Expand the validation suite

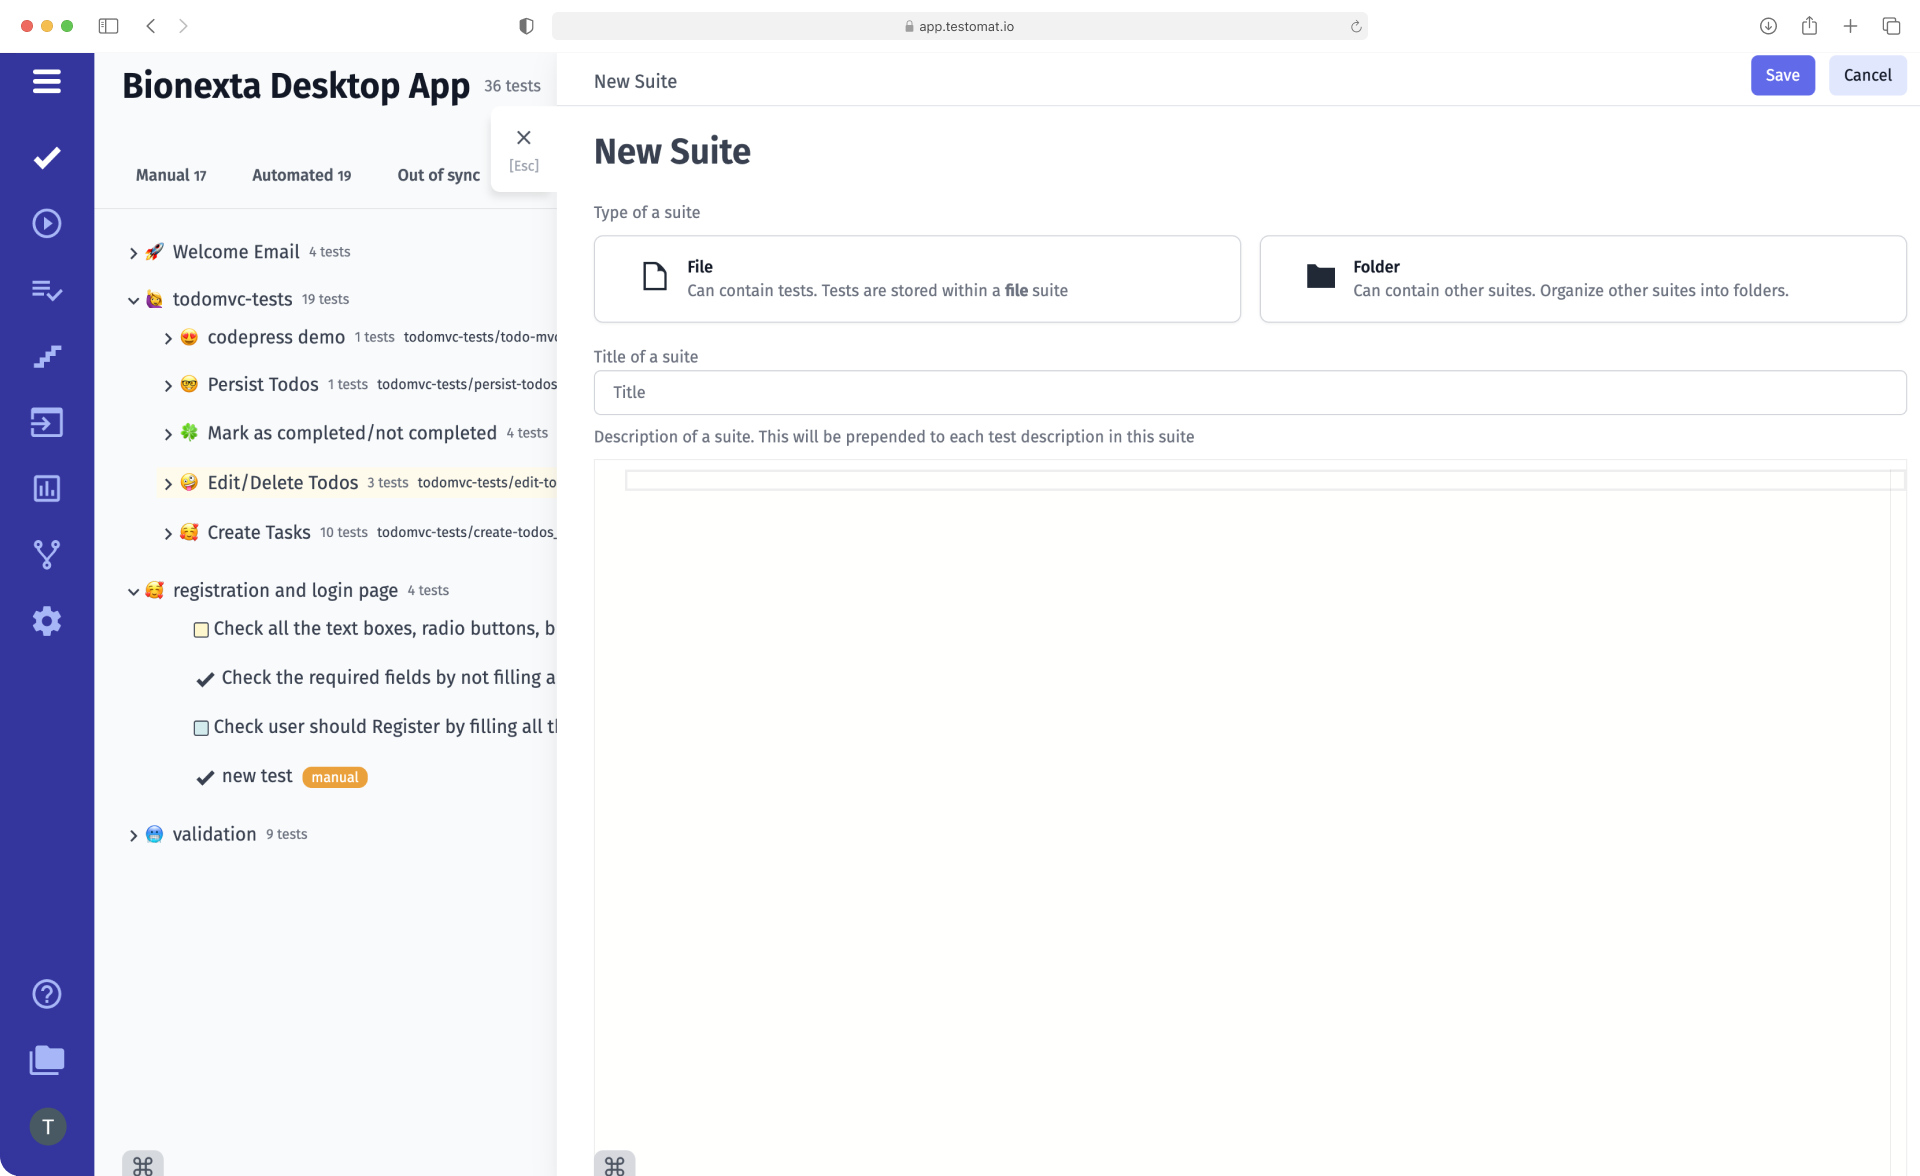[x=133, y=834]
